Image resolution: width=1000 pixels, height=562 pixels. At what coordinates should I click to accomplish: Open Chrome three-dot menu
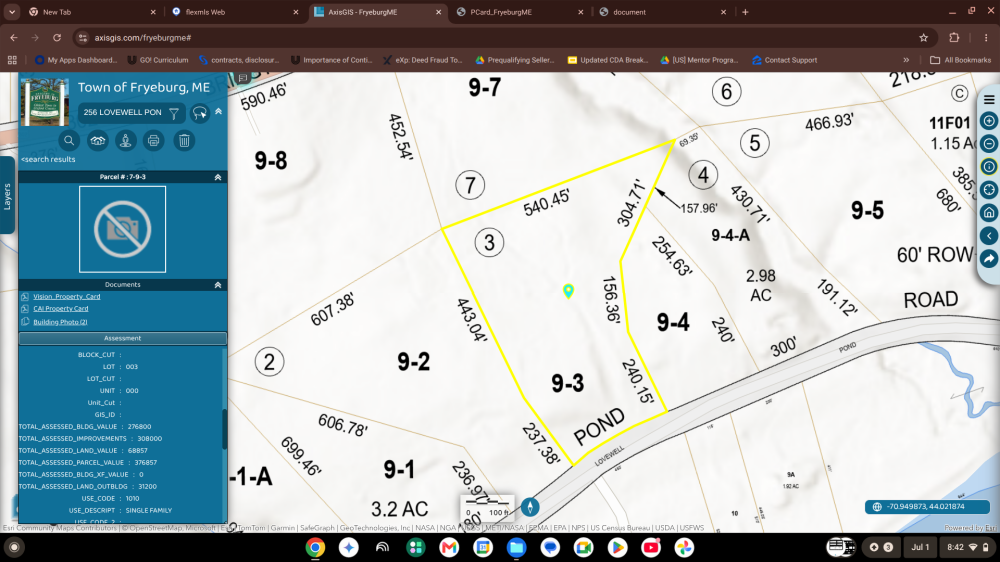(x=986, y=38)
